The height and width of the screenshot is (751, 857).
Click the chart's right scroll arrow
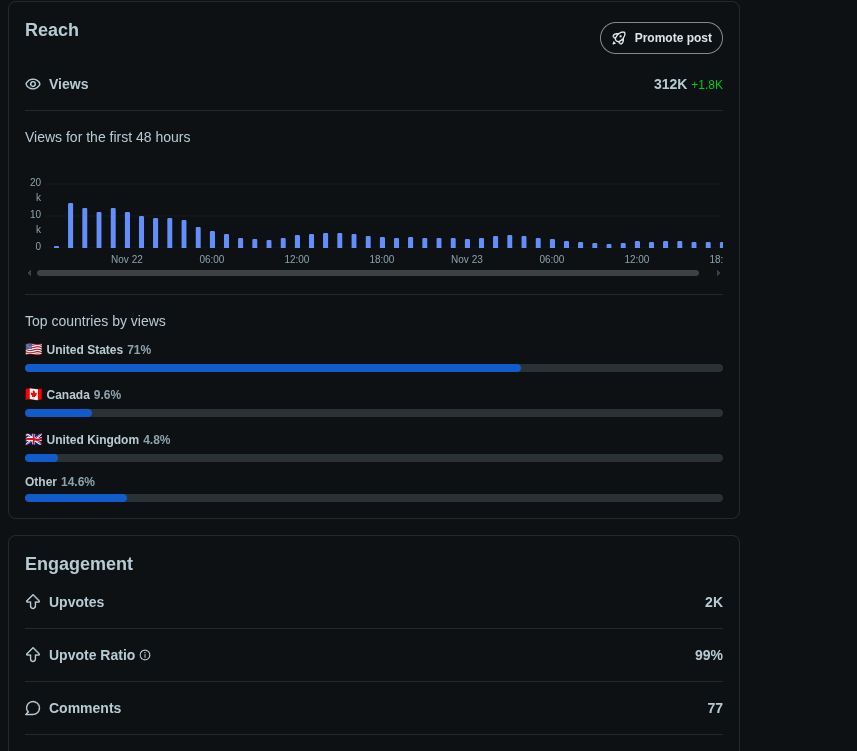(x=718, y=273)
